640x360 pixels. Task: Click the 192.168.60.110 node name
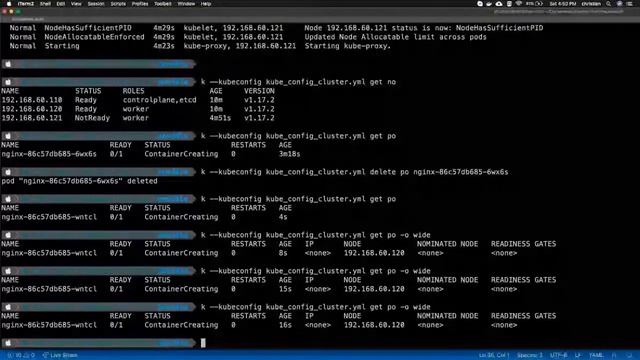point(32,100)
